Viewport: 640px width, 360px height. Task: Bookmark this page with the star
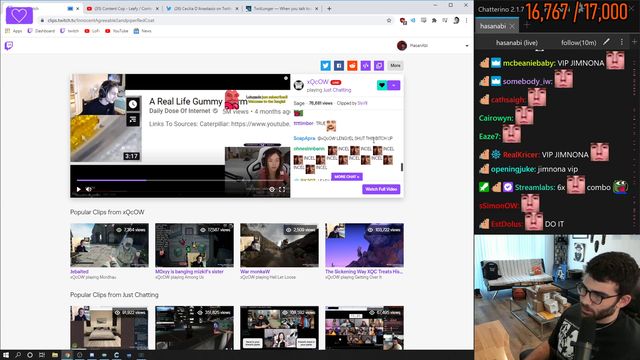[389, 20]
